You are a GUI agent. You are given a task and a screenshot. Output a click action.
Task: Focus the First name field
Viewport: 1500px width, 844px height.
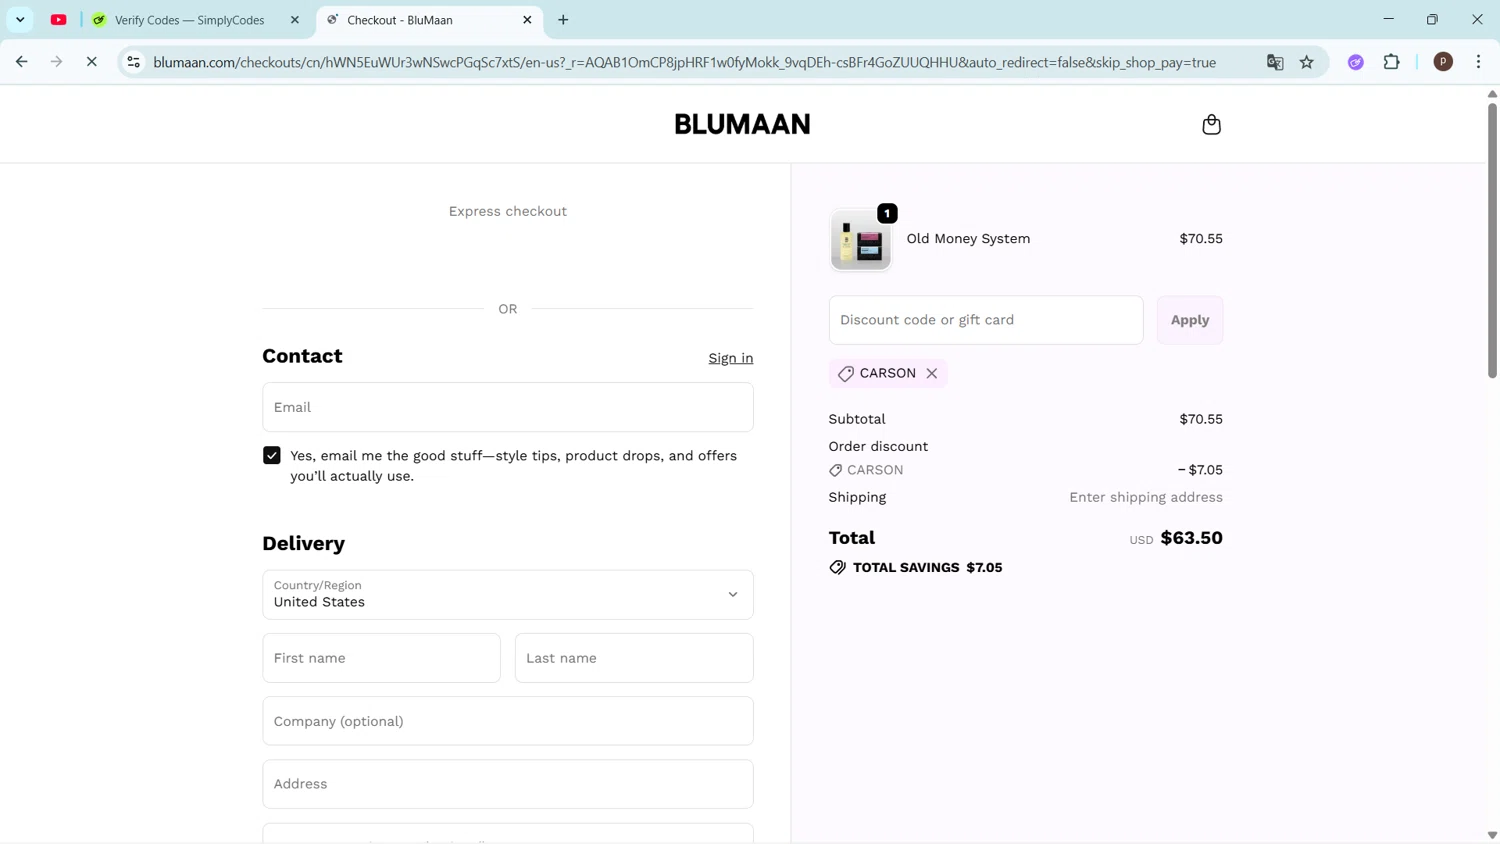[381, 658]
